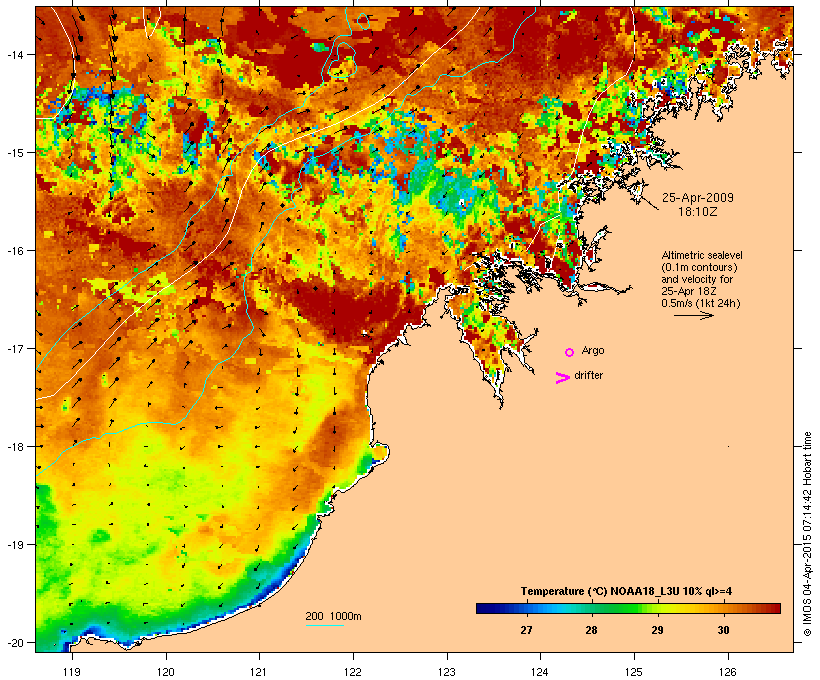Click the '200 1000m' depth label
The width and height of the screenshot is (820, 680).
[333, 616]
